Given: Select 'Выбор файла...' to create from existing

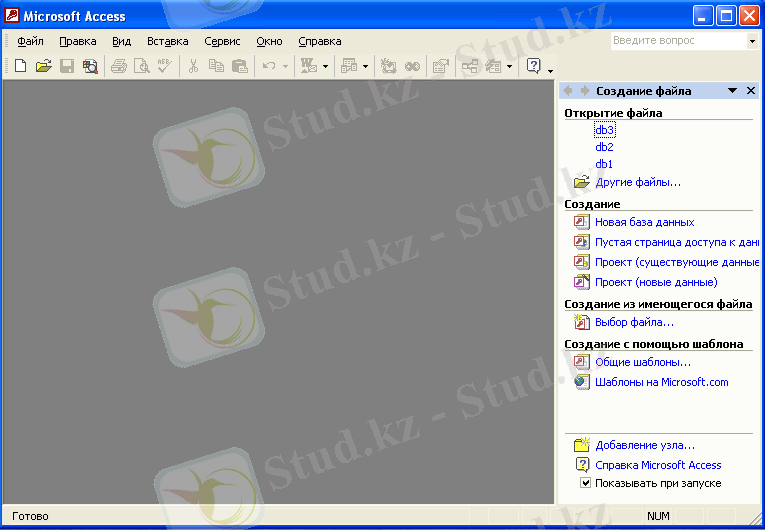Looking at the screenshot, I should [634, 322].
